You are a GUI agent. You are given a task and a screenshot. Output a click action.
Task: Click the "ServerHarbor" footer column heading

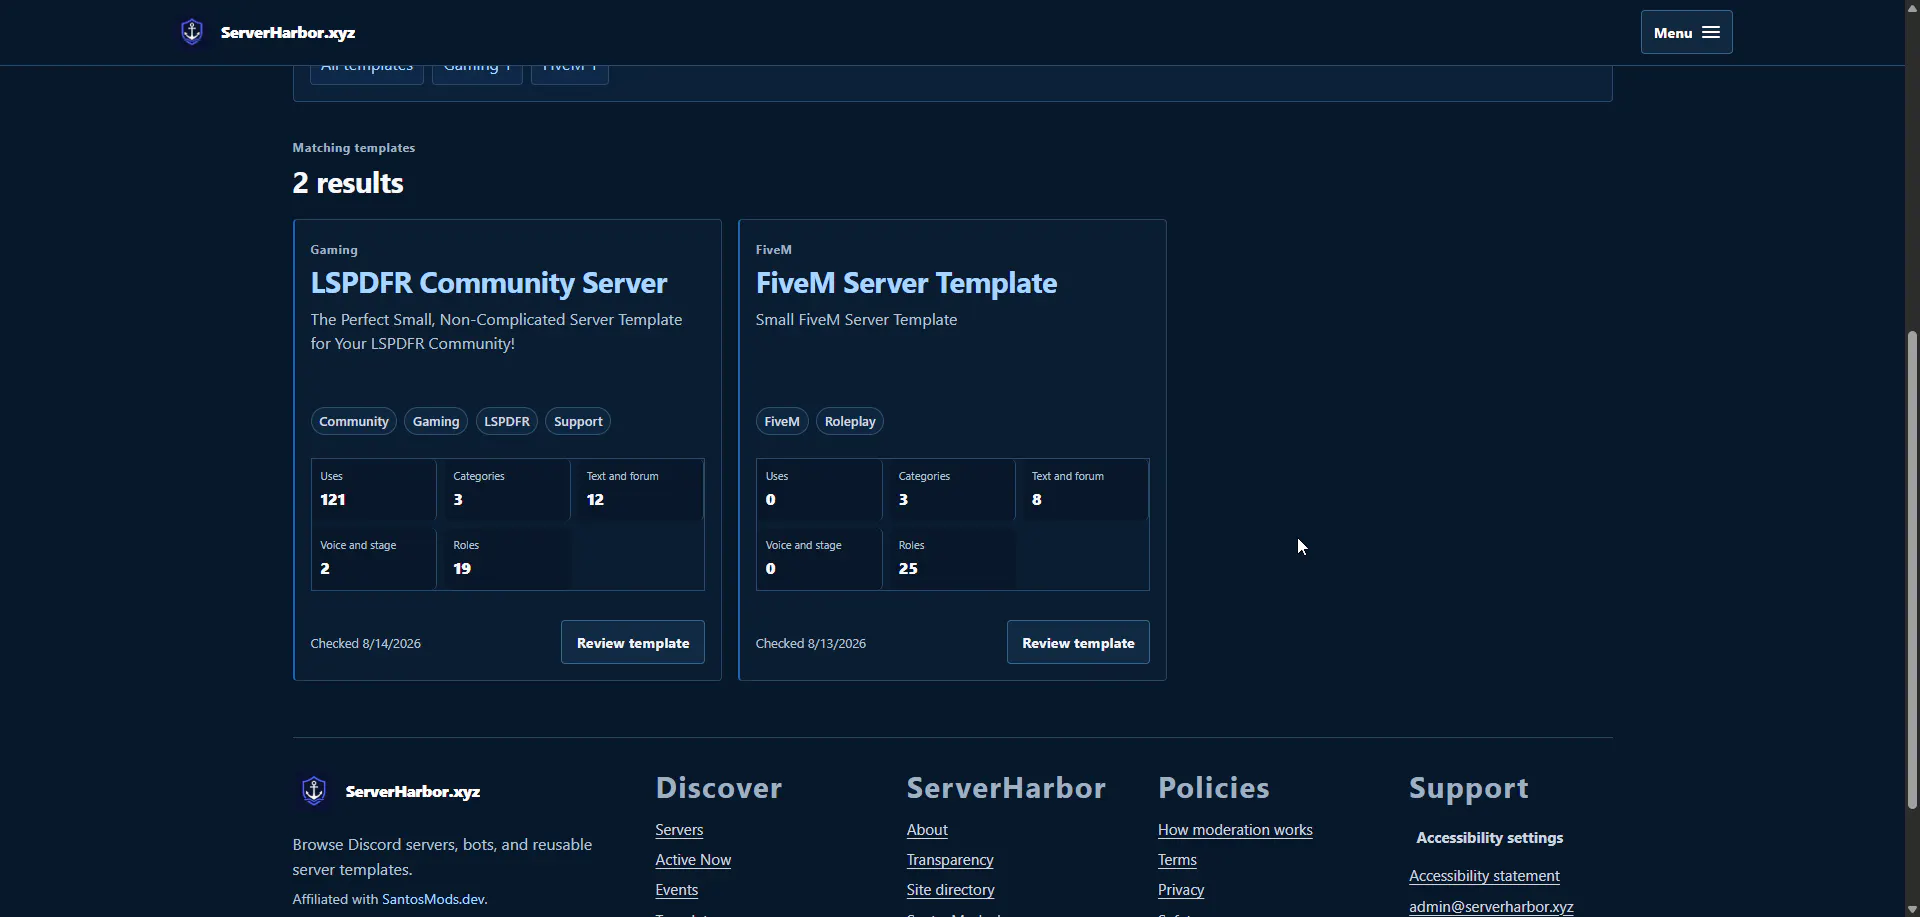(1006, 788)
